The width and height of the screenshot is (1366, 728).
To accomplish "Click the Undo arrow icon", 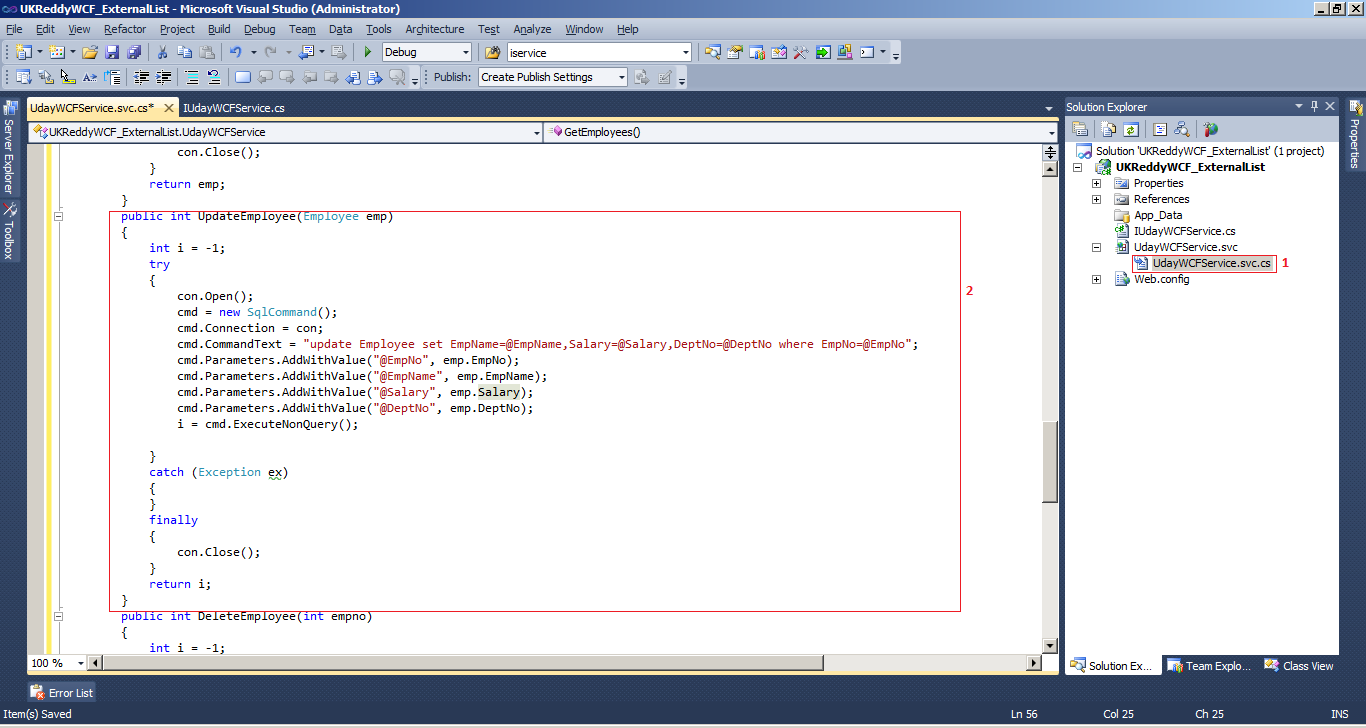I will click(235, 52).
